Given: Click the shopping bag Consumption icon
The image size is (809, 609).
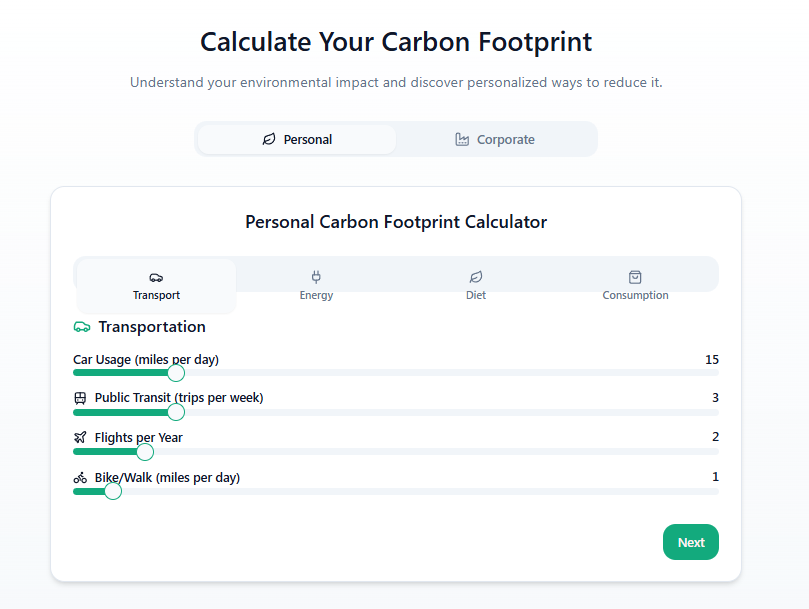Looking at the screenshot, I should coord(635,277).
